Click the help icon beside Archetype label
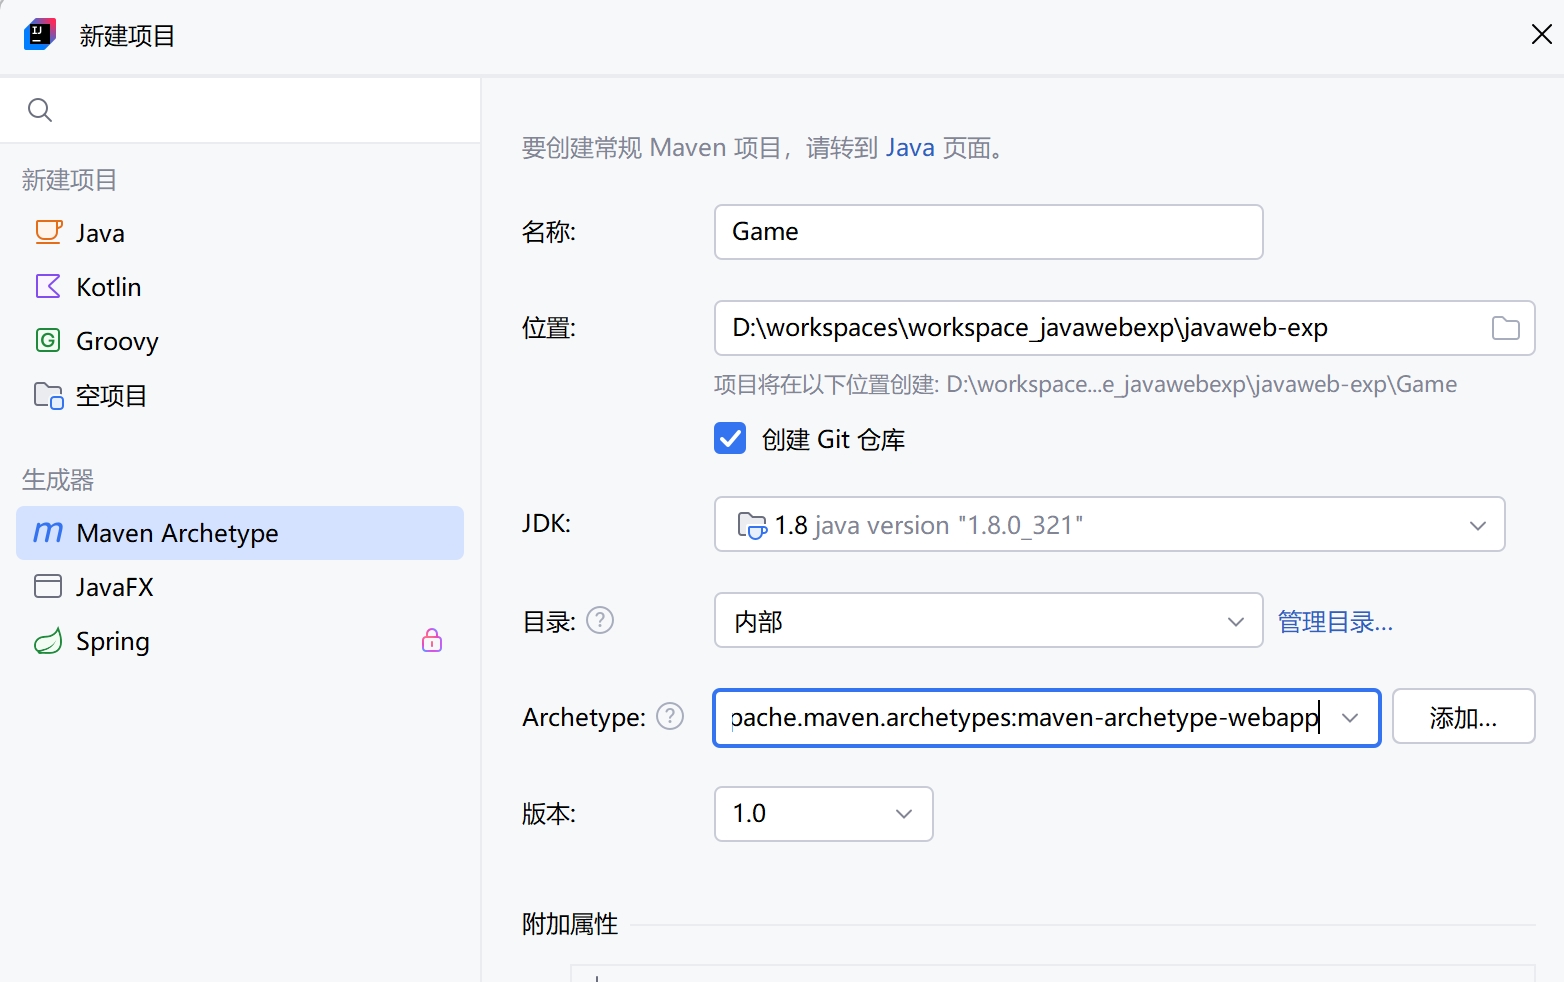 (670, 717)
